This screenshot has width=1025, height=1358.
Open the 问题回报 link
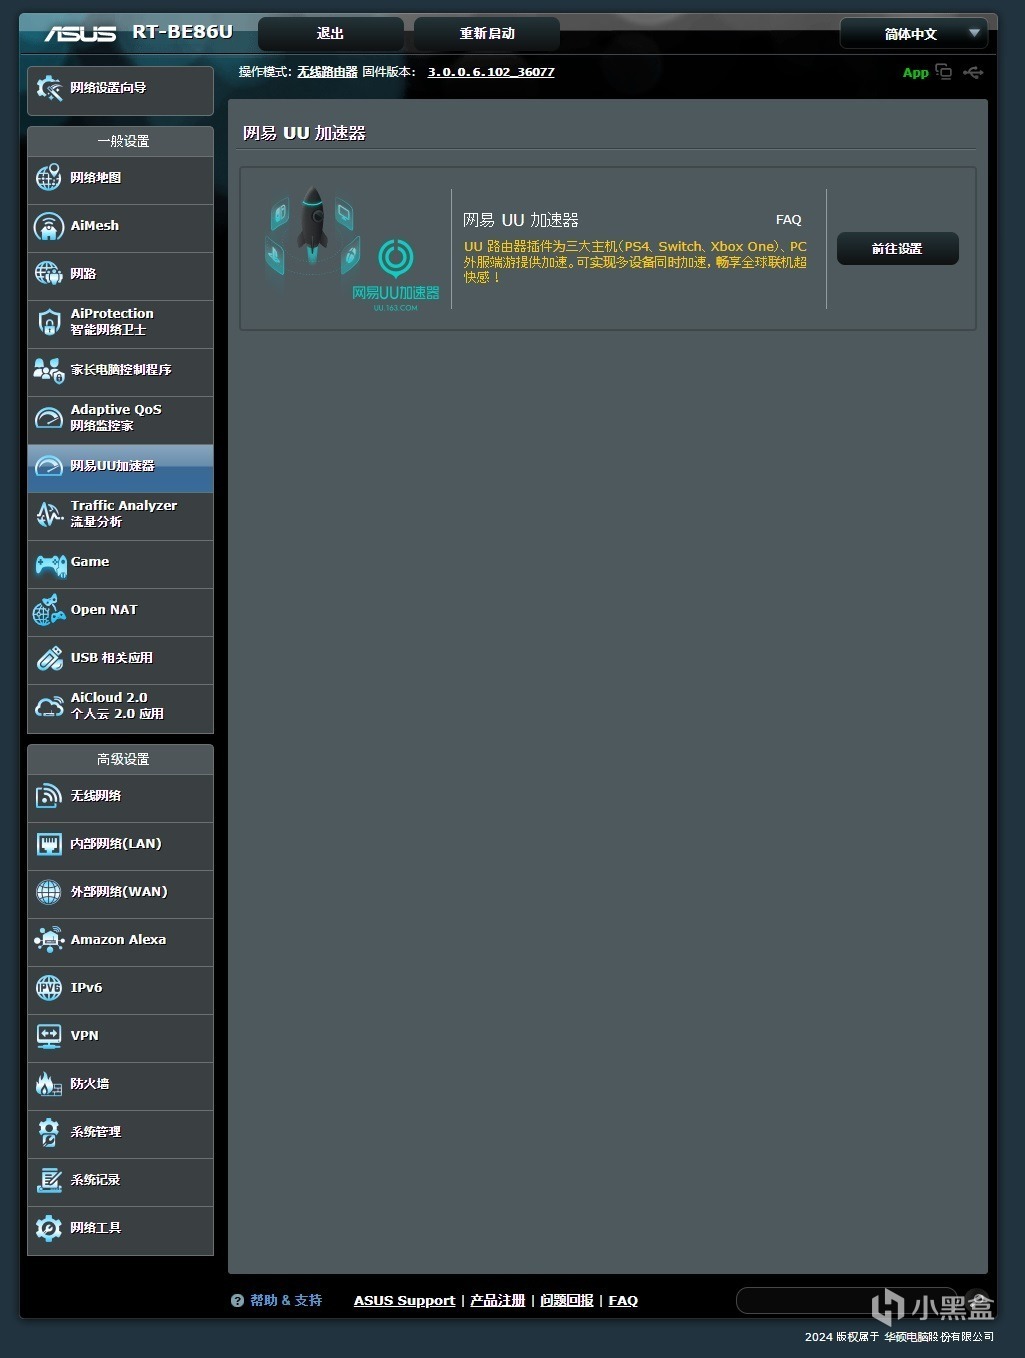(567, 1301)
